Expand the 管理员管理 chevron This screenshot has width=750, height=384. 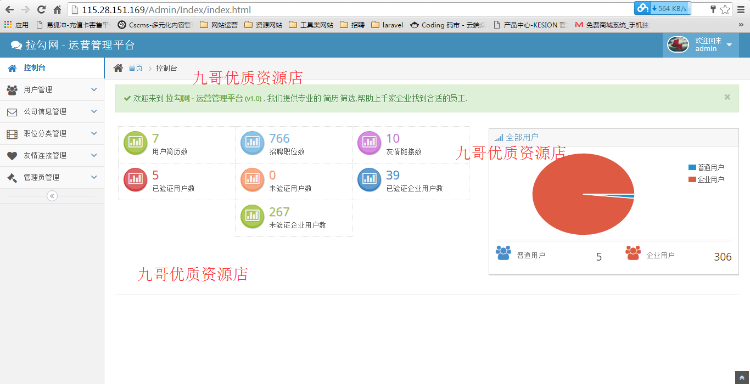pos(94,177)
